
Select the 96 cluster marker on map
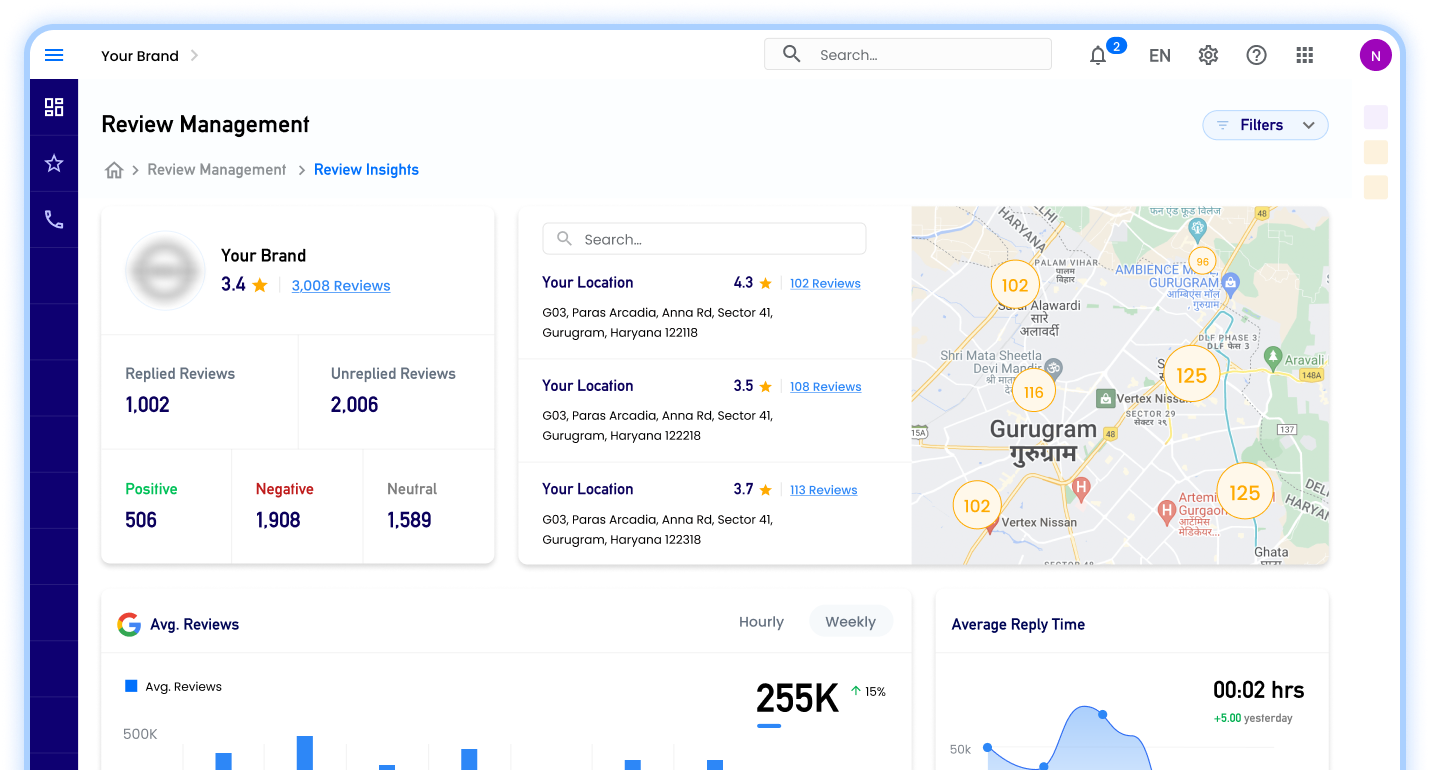click(1202, 262)
